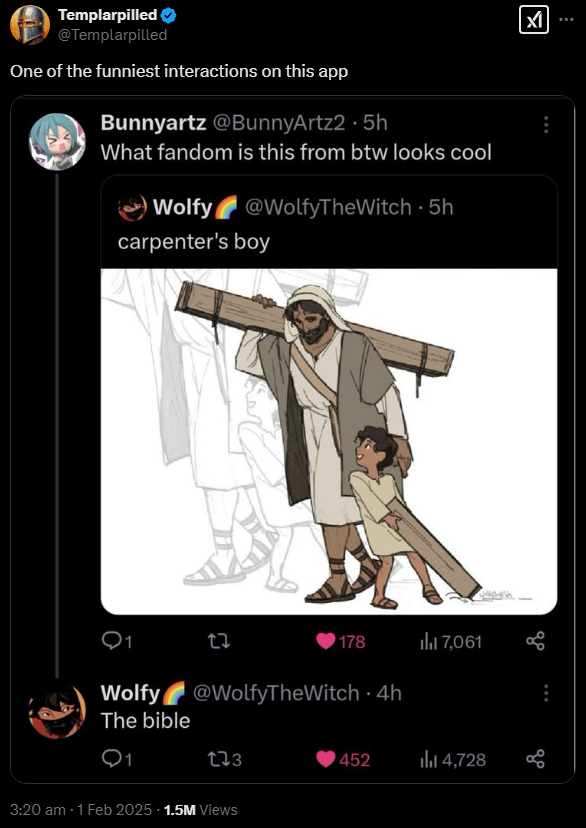This screenshot has height=828, width=586.
Task: Share Wolfy's "The bible" reply
Action: tap(535, 759)
